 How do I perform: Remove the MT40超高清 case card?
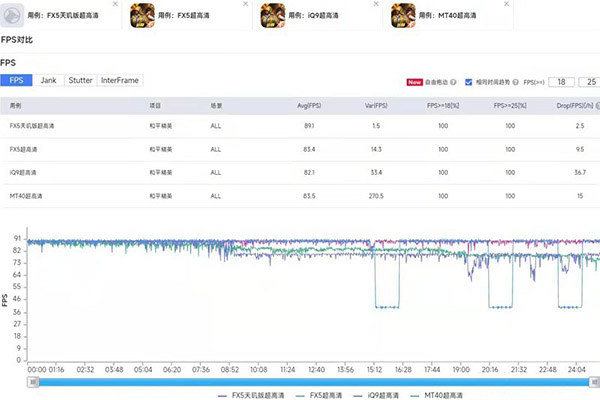tap(507, 5)
